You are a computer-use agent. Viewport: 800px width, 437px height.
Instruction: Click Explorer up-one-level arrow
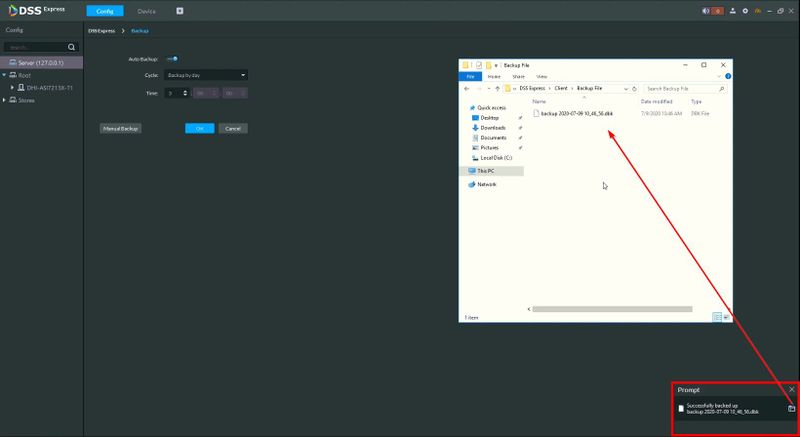(497, 89)
